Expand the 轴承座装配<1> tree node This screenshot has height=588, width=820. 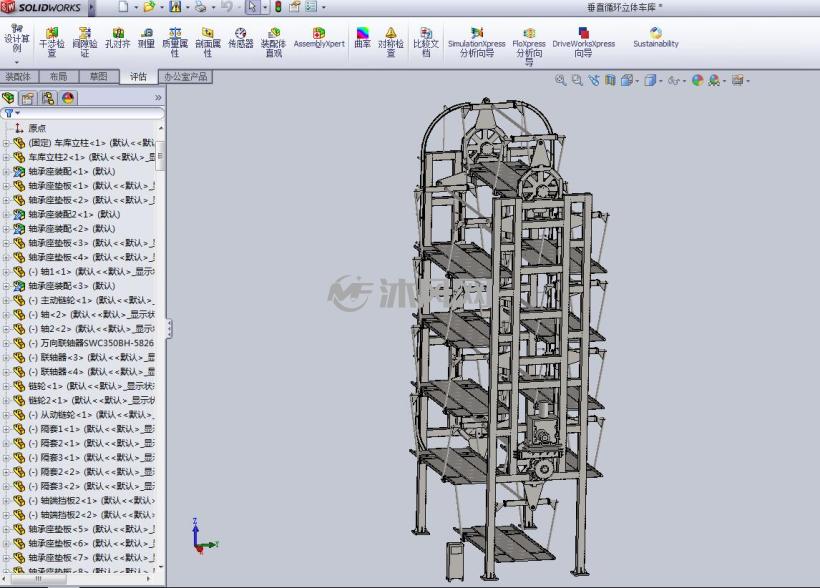coord(6,172)
